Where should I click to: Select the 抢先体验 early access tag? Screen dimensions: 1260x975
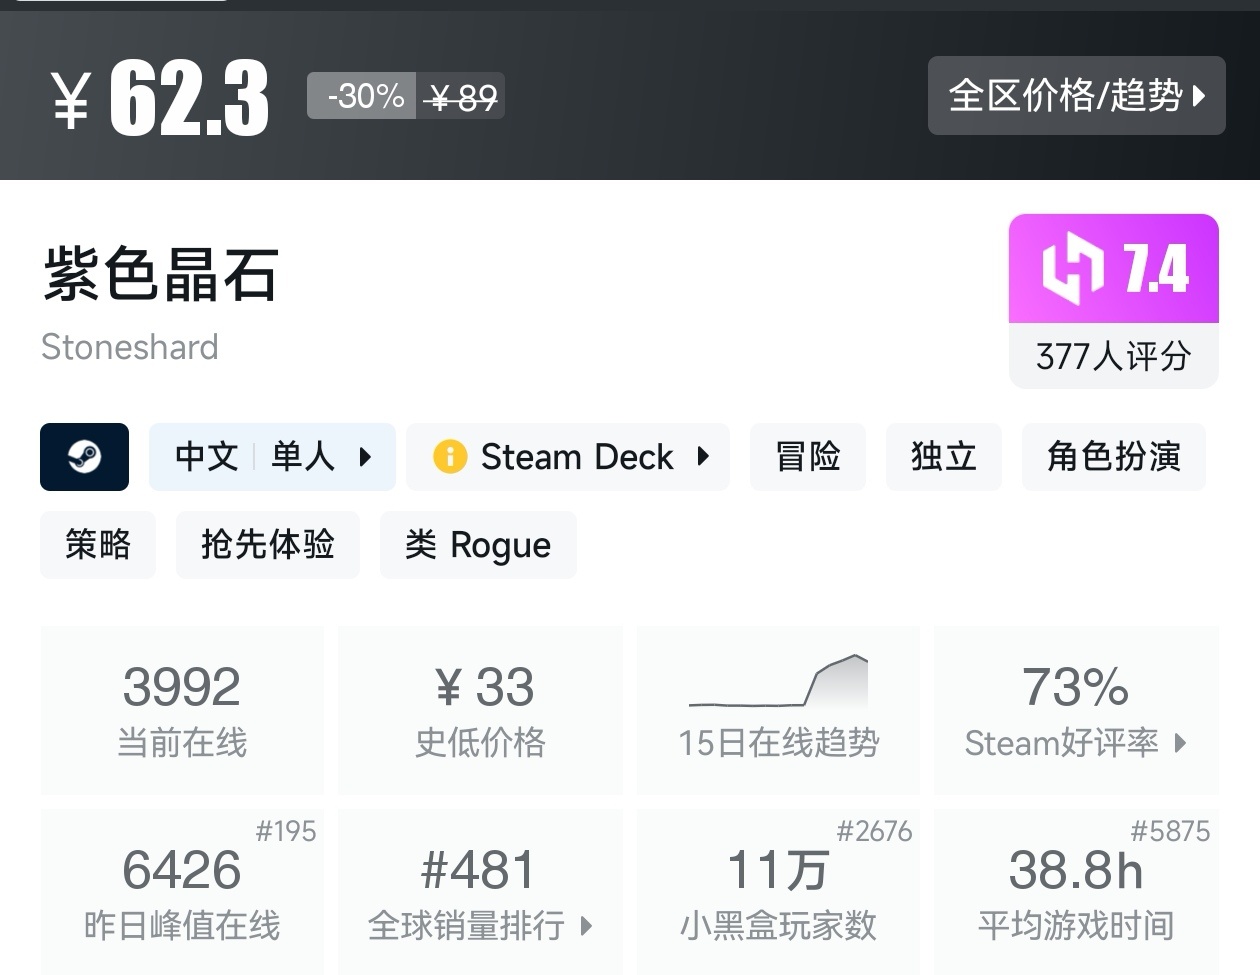[267, 545]
